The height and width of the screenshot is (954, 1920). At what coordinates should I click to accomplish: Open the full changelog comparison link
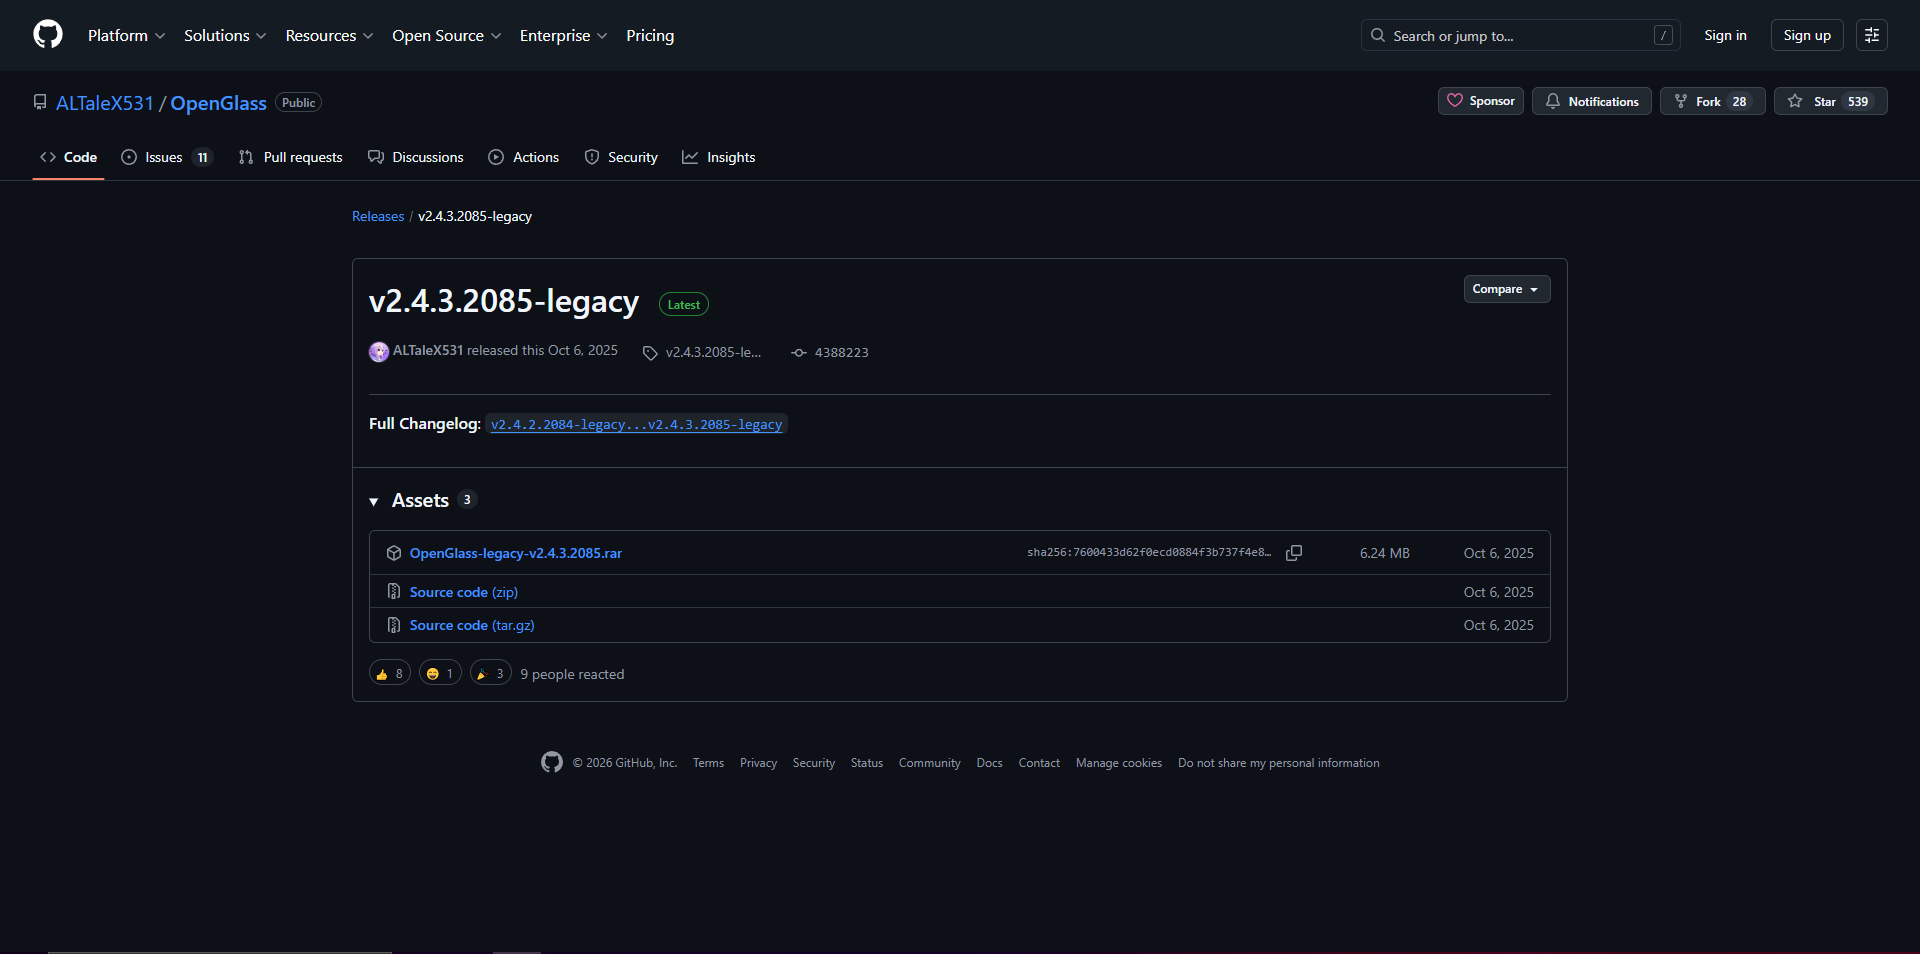[636, 424]
